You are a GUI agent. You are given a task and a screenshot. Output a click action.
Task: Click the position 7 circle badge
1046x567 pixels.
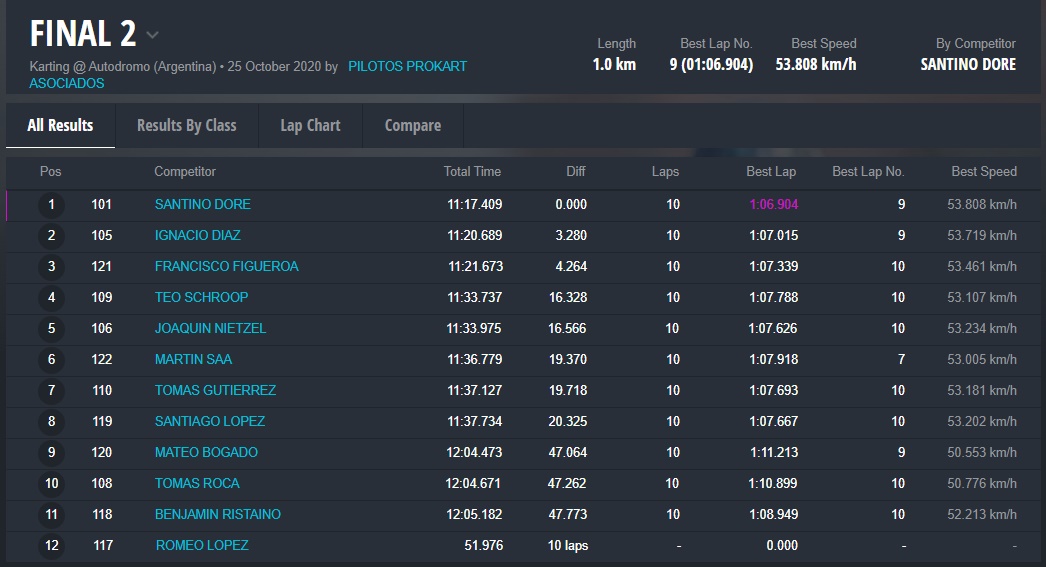click(51, 391)
